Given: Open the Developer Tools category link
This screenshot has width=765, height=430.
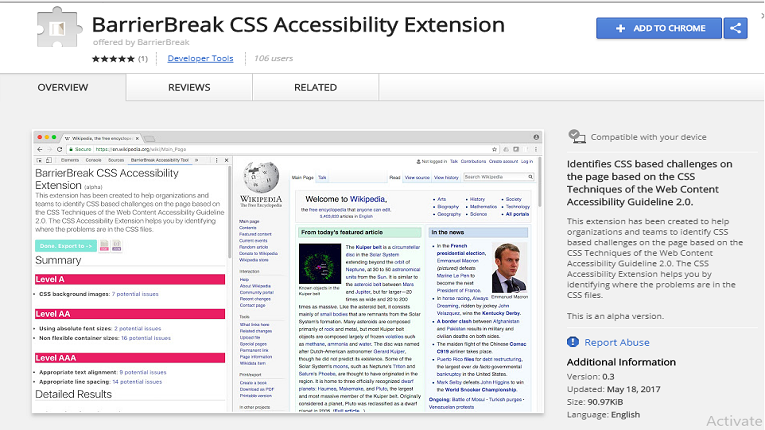Looking at the screenshot, I should pos(200,58).
